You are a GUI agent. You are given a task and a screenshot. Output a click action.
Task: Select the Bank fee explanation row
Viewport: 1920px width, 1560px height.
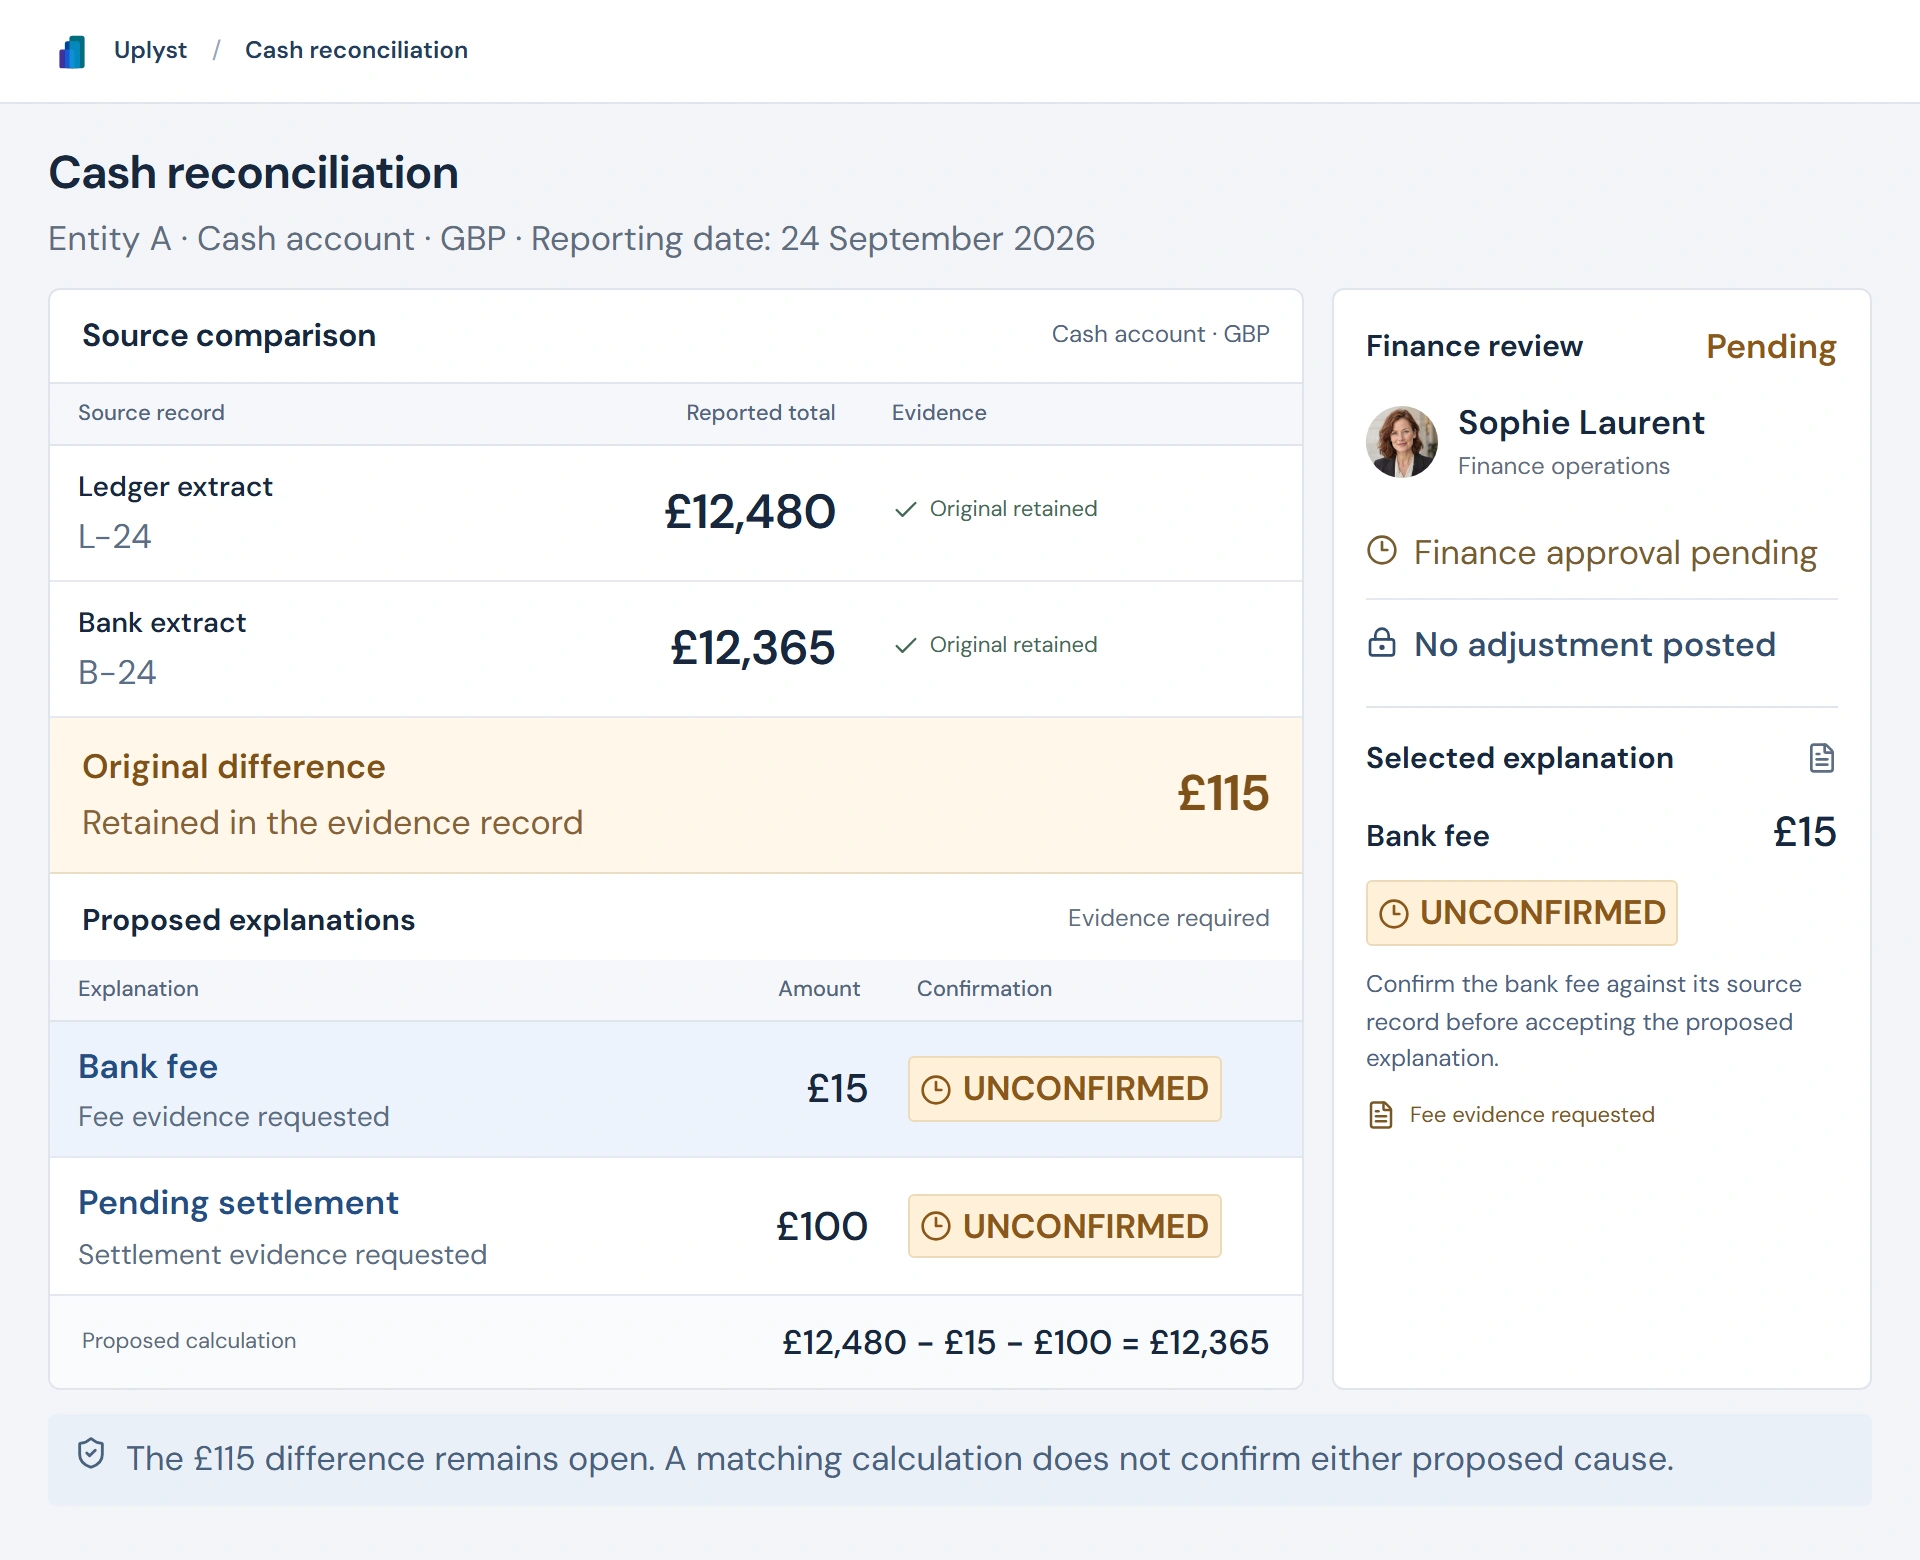[676, 1089]
